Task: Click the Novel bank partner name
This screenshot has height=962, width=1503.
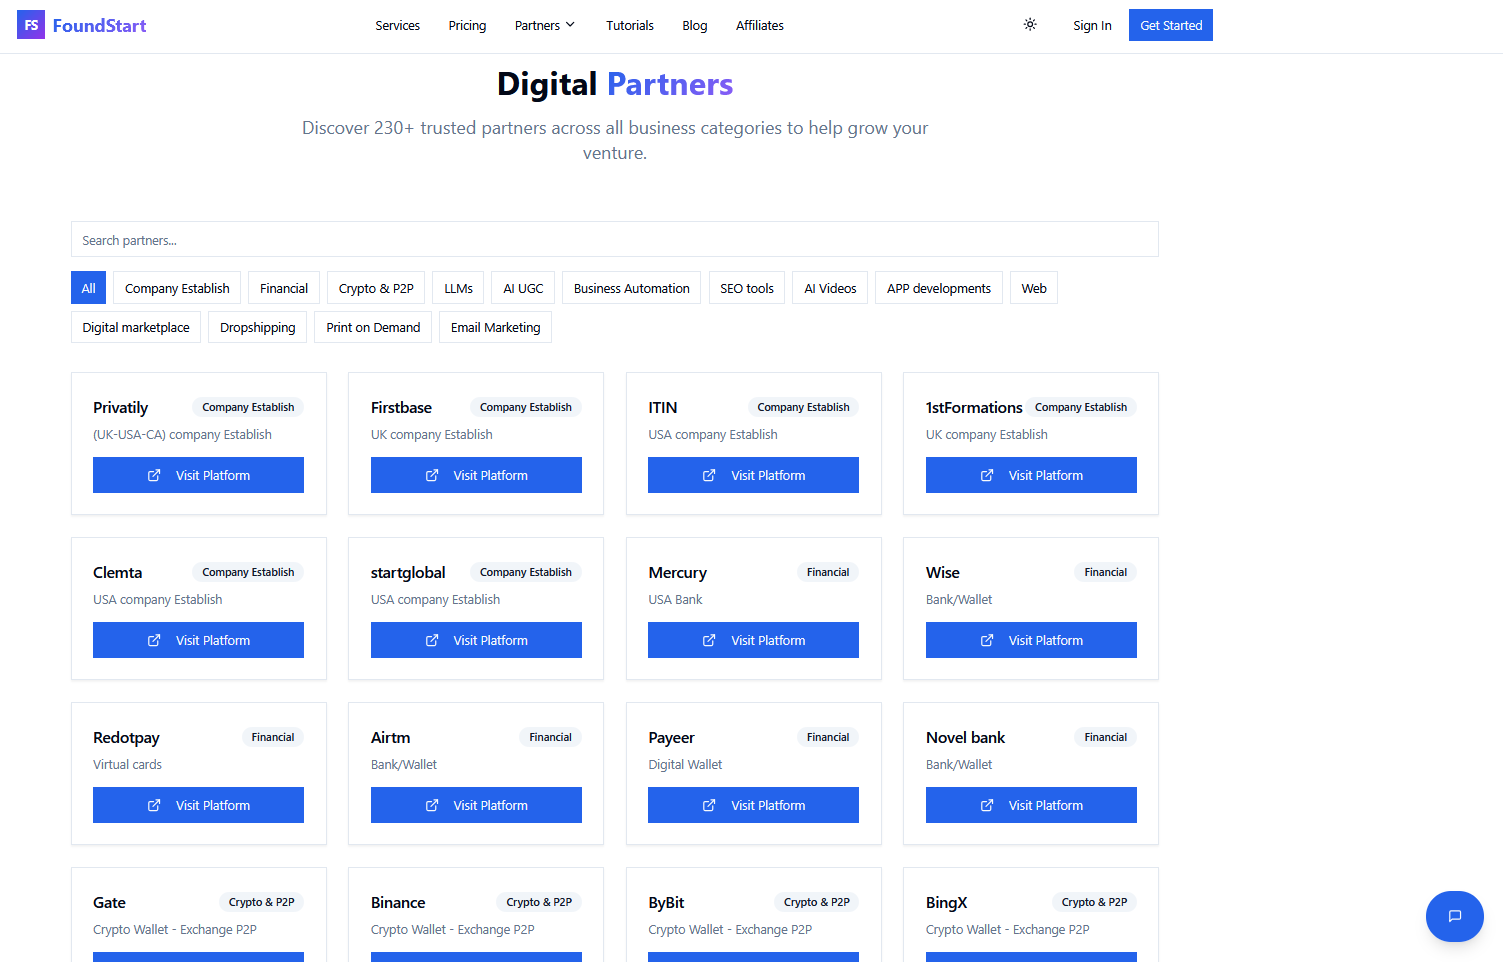Action: pyautogui.click(x=965, y=737)
